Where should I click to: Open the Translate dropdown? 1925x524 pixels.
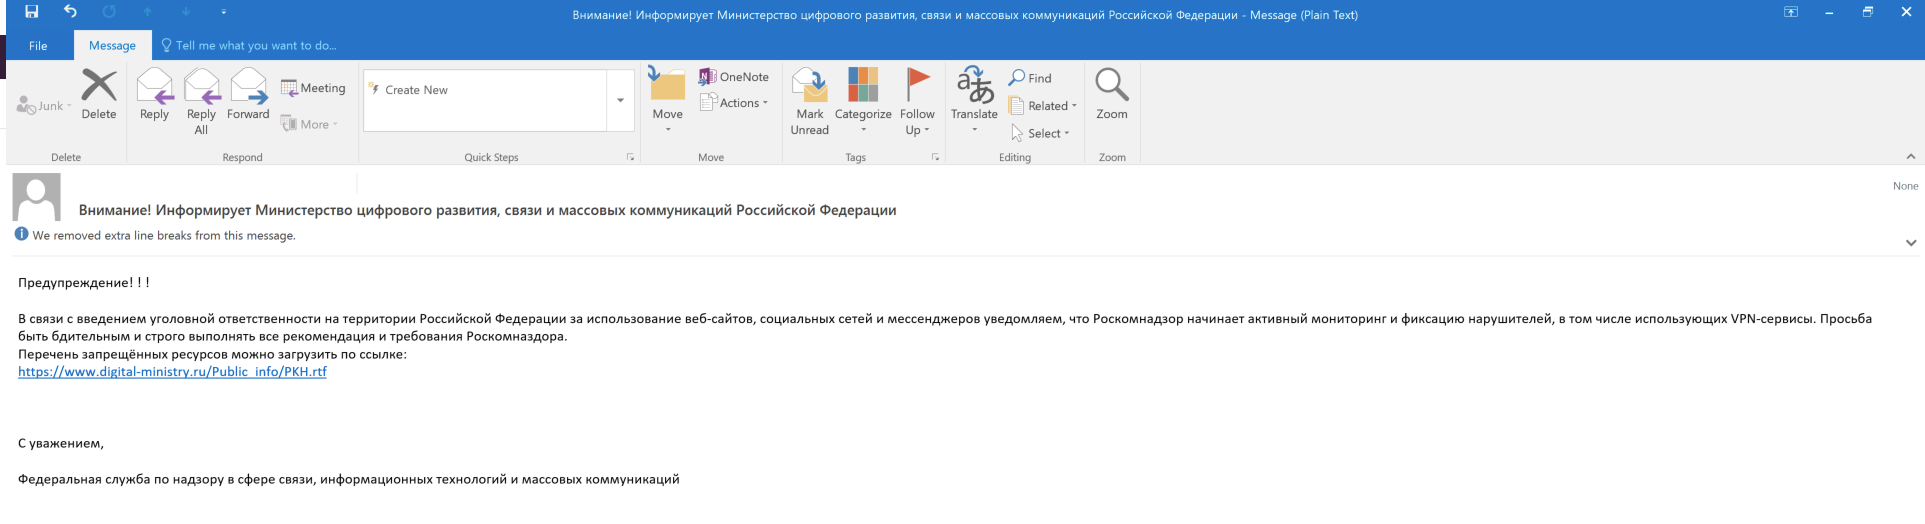click(x=974, y=100)
